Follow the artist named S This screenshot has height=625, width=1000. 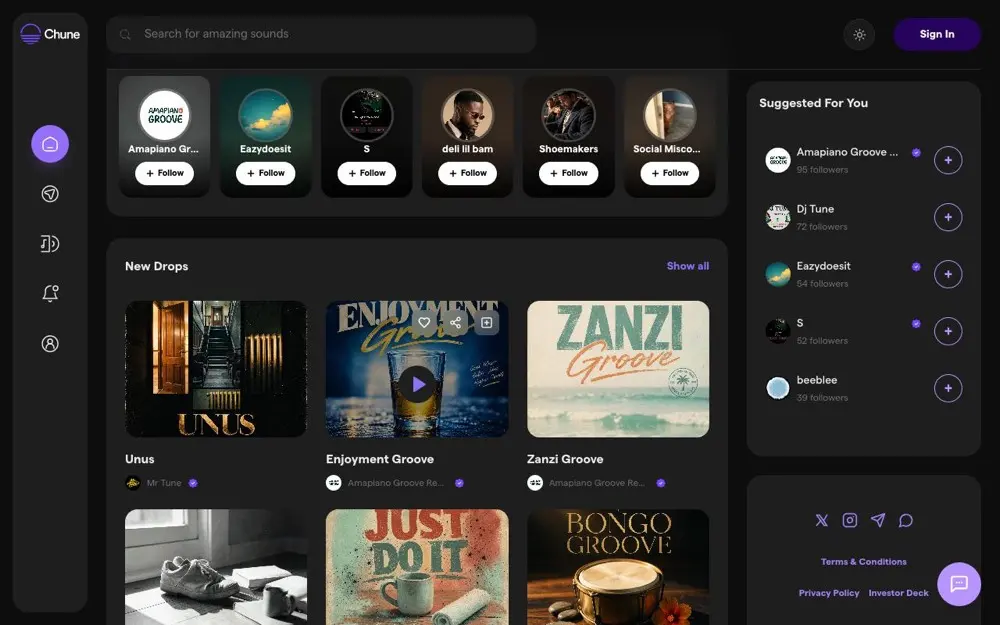pyautogui.click(x=367, y=173)
